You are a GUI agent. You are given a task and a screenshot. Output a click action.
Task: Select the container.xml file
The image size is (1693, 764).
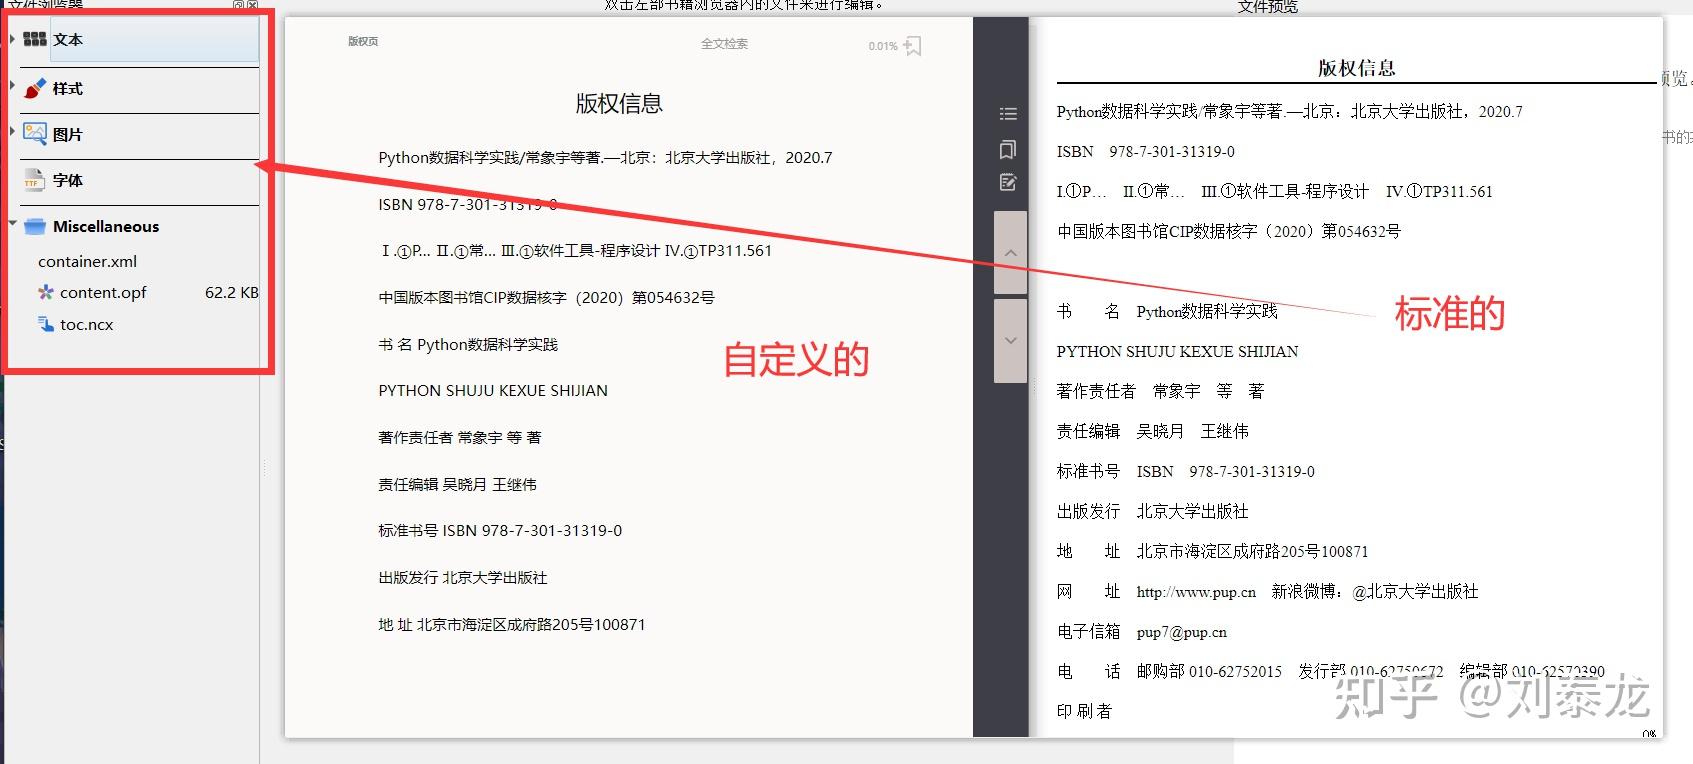pyautogui.click(x=88, y=261)
